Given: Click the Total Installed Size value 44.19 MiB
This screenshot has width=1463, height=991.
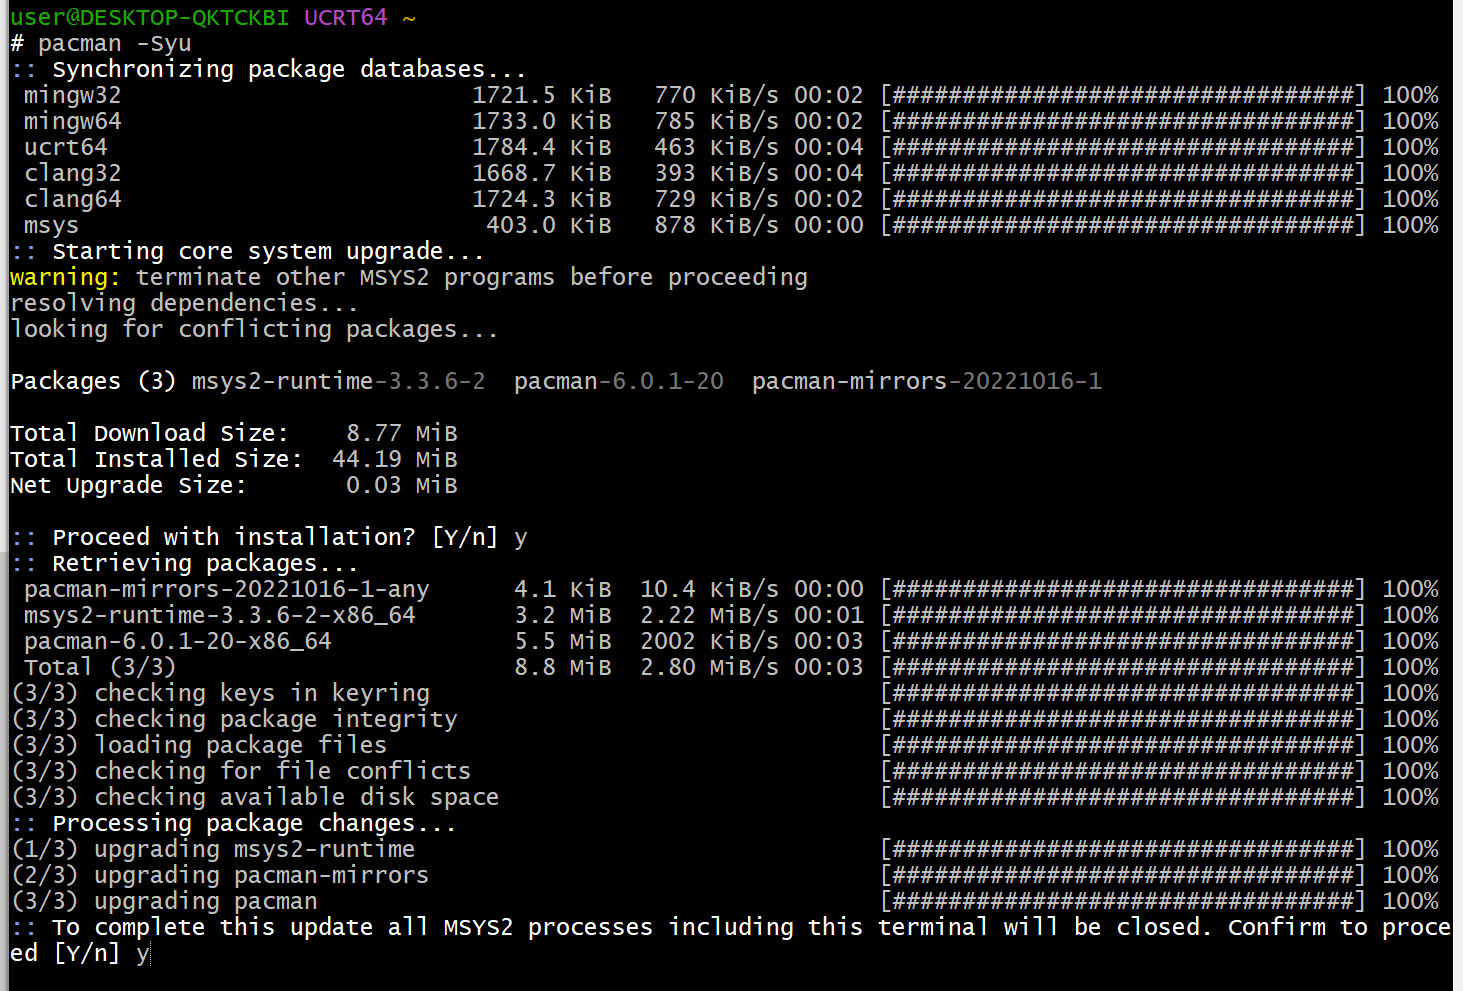Looking at the screenshot, I should point(395,460).
